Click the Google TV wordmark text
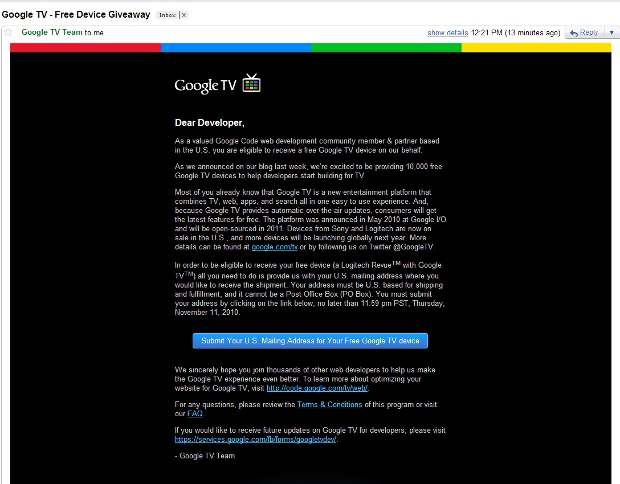 click(x=205, y=85)
